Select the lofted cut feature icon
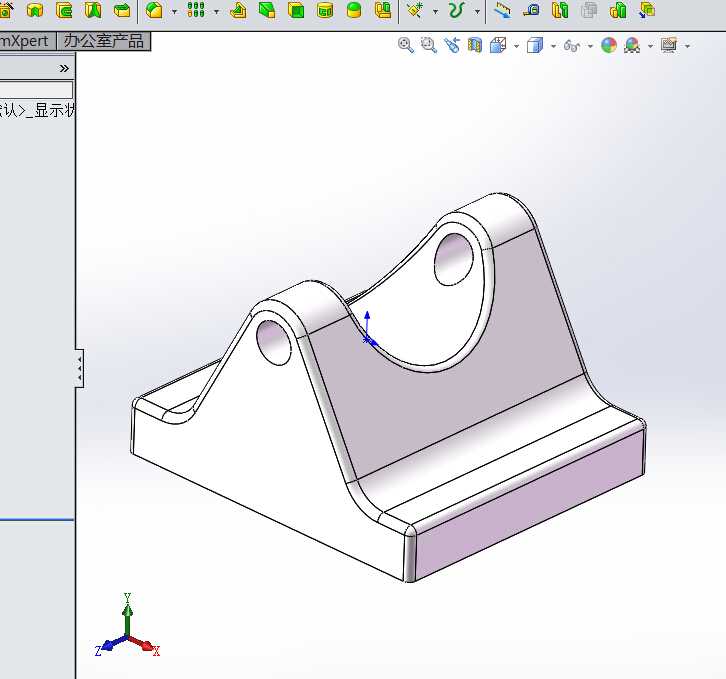The image size is (726, 679). [93, 10]
